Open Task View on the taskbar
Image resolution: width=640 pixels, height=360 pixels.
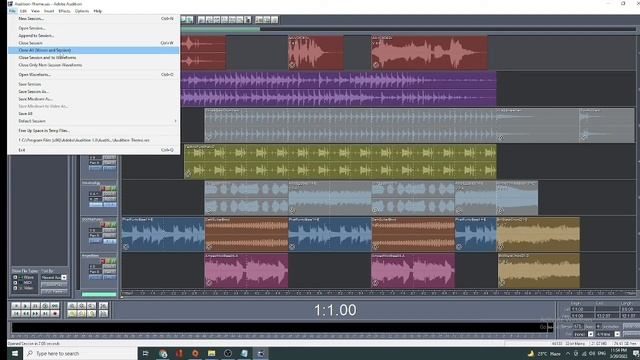[145, 353]
